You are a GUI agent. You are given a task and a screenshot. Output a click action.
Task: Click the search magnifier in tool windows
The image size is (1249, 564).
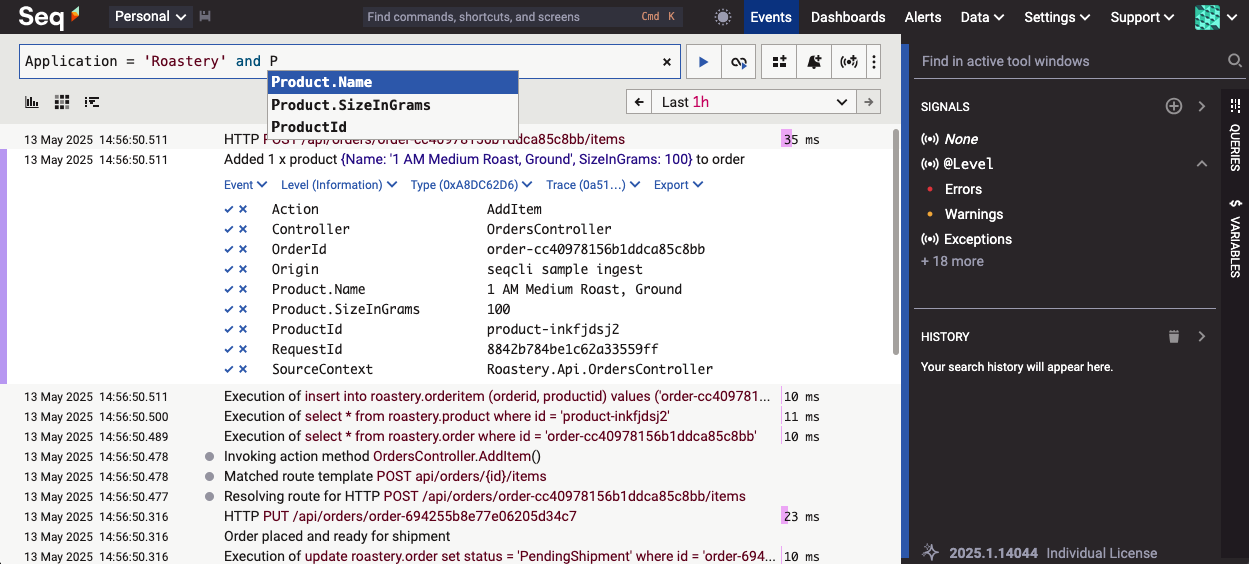1234,62
